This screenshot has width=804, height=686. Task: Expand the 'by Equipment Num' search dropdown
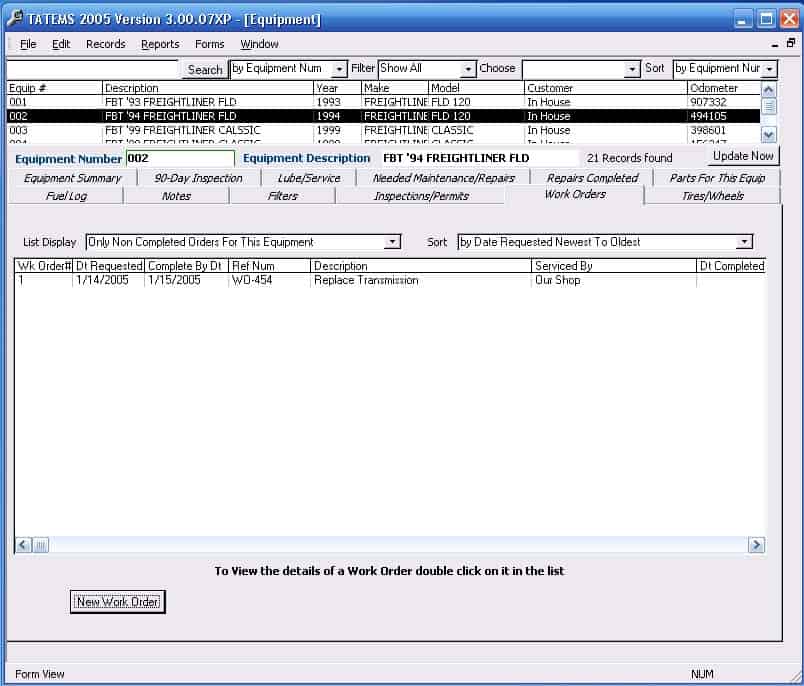click(339, 69)
